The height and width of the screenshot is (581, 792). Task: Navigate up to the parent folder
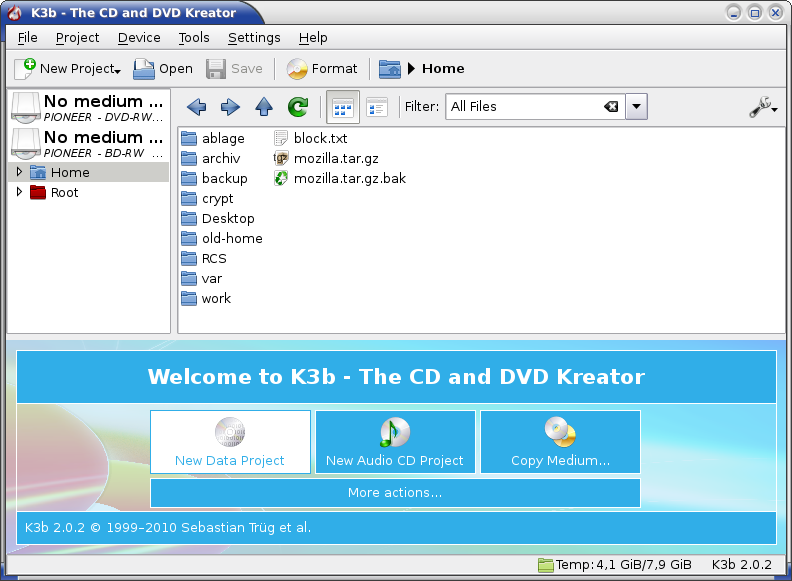tap(263, 107)
